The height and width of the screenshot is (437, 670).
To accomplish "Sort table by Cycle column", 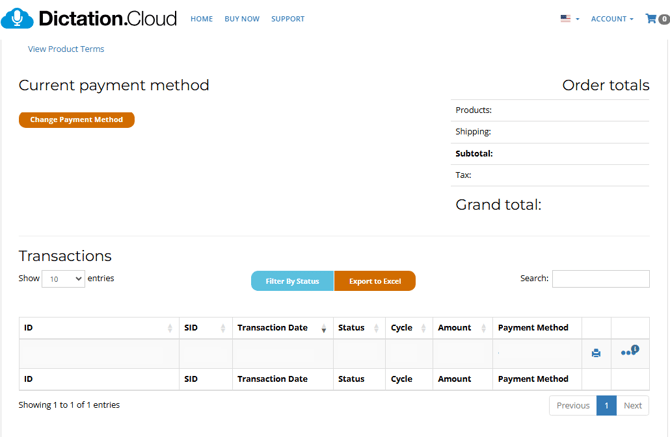I will tap(408, 328).
